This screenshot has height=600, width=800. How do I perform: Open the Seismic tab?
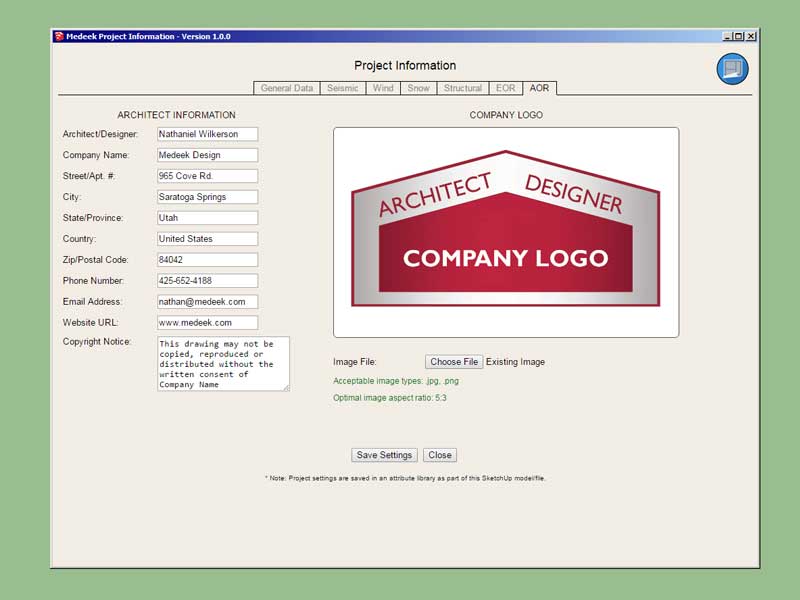tap(342, 88)
